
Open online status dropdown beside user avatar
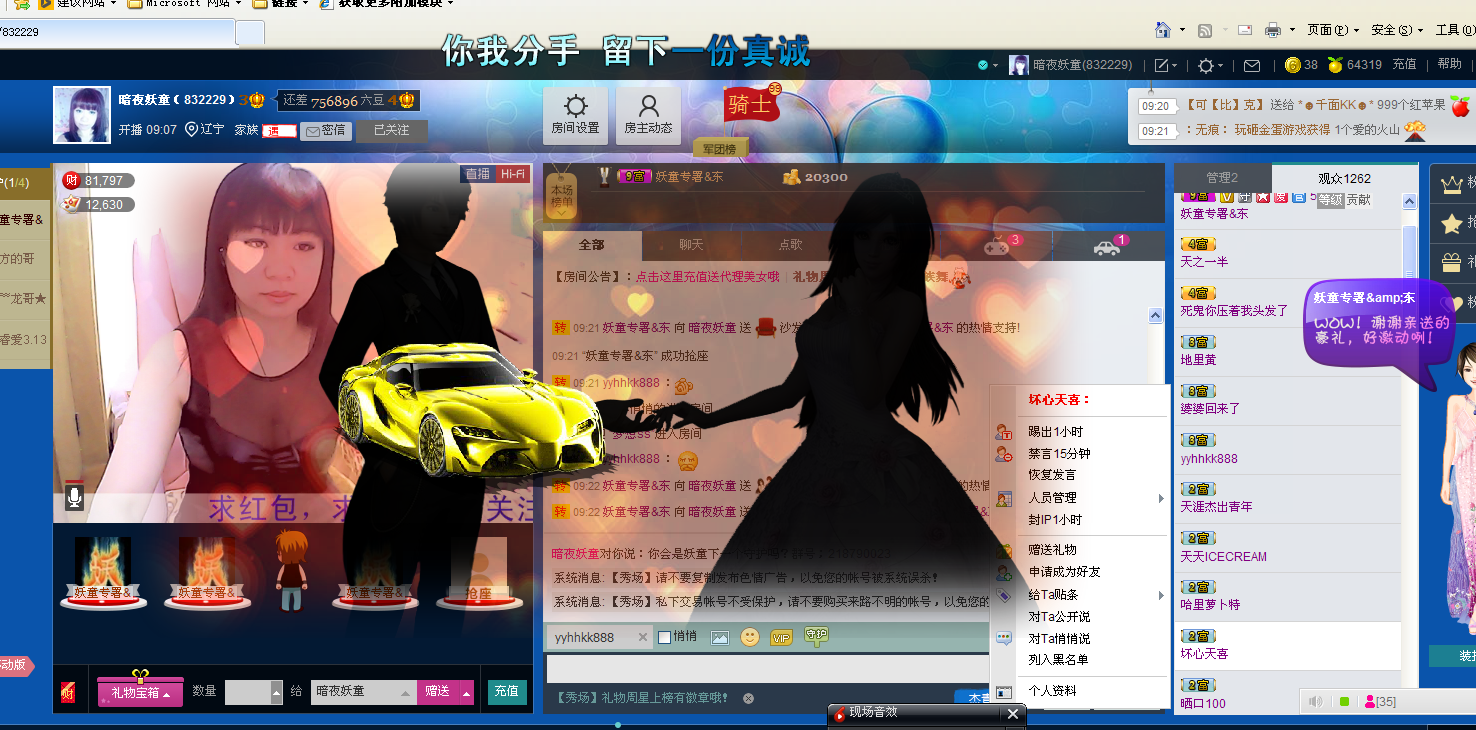click(988, 65)
